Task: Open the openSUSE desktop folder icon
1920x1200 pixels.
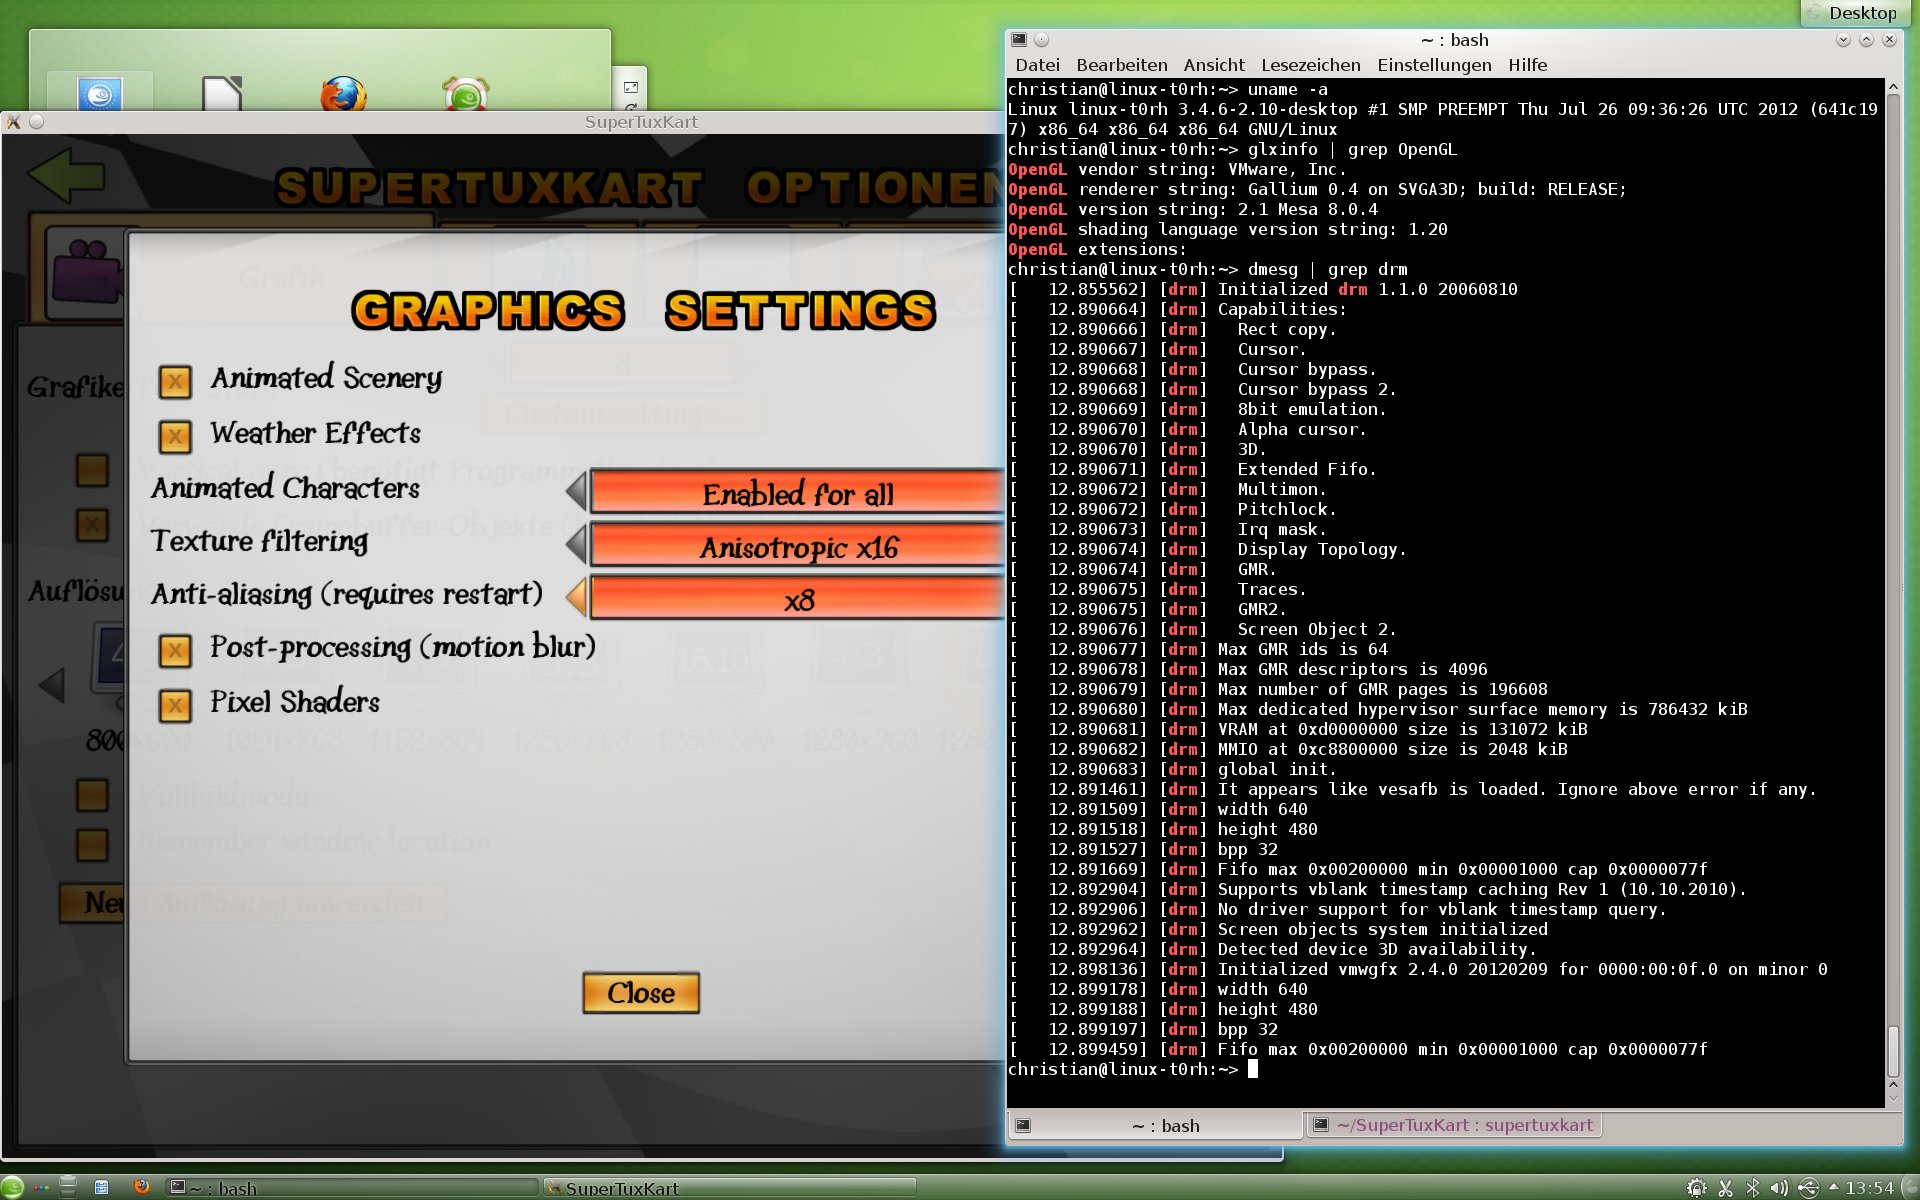Action: pyautogui.click(x=100, y=95)
